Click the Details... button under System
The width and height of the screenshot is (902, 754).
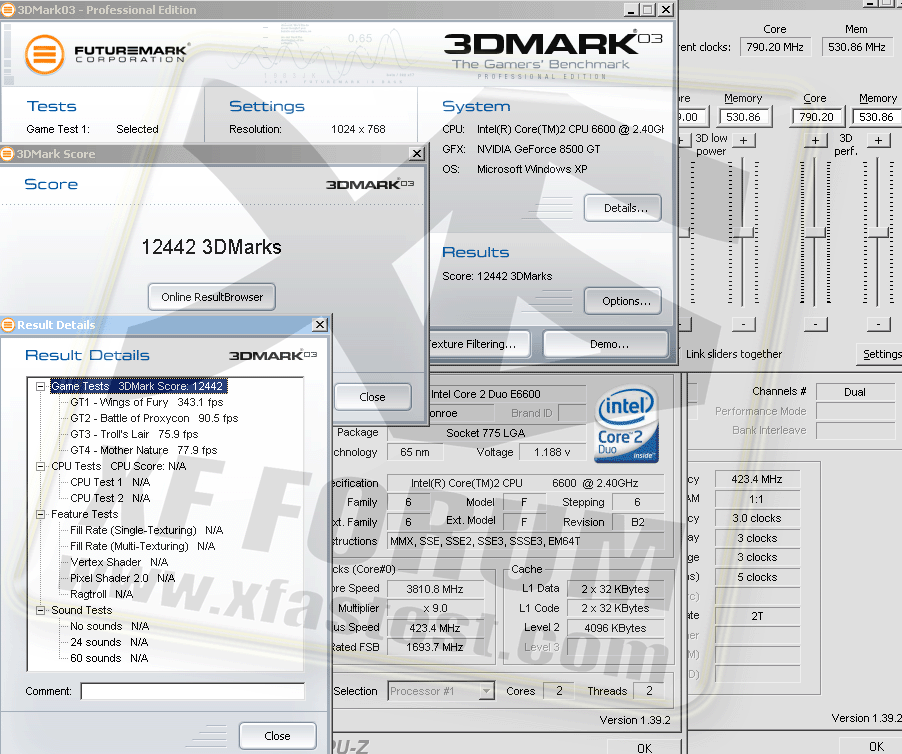tap(622, 208)
